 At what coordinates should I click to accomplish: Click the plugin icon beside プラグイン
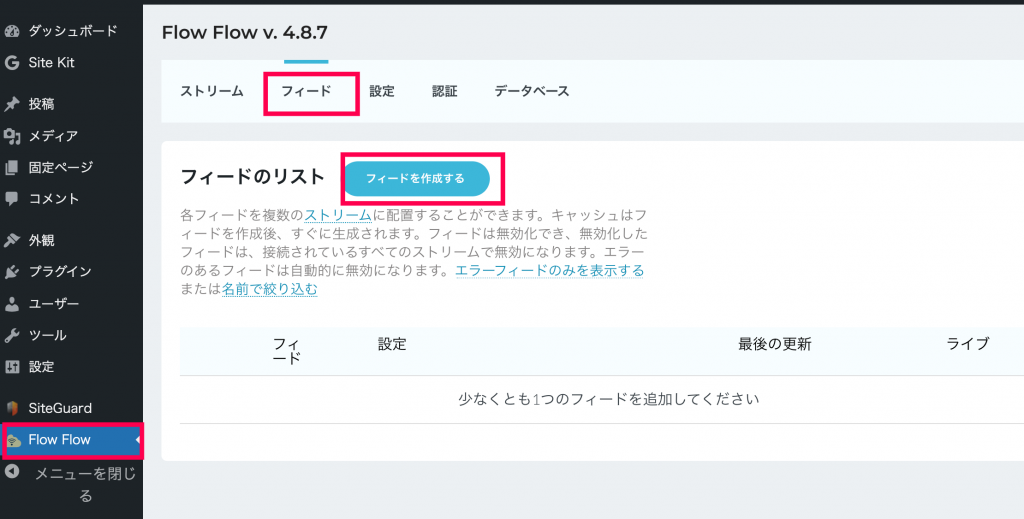(x=12, y=272)
